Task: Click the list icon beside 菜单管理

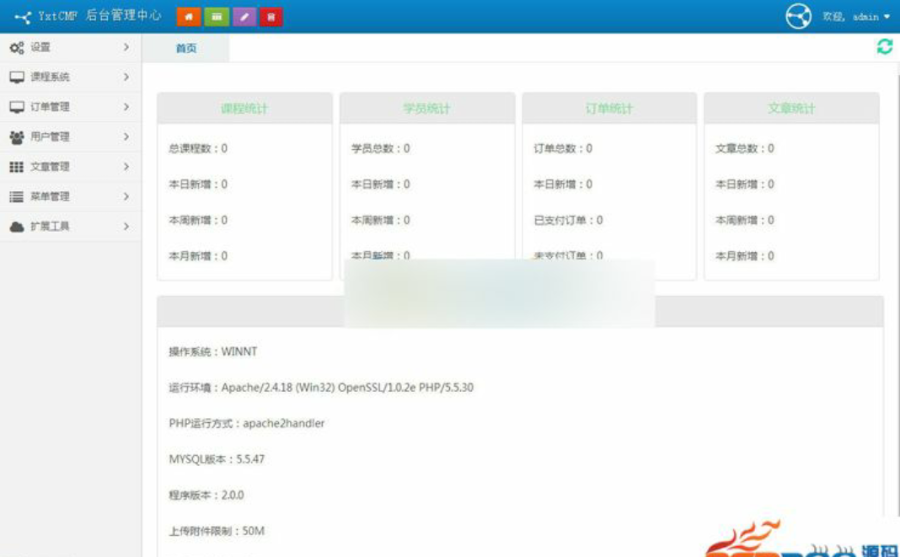Action: [17, 196]
